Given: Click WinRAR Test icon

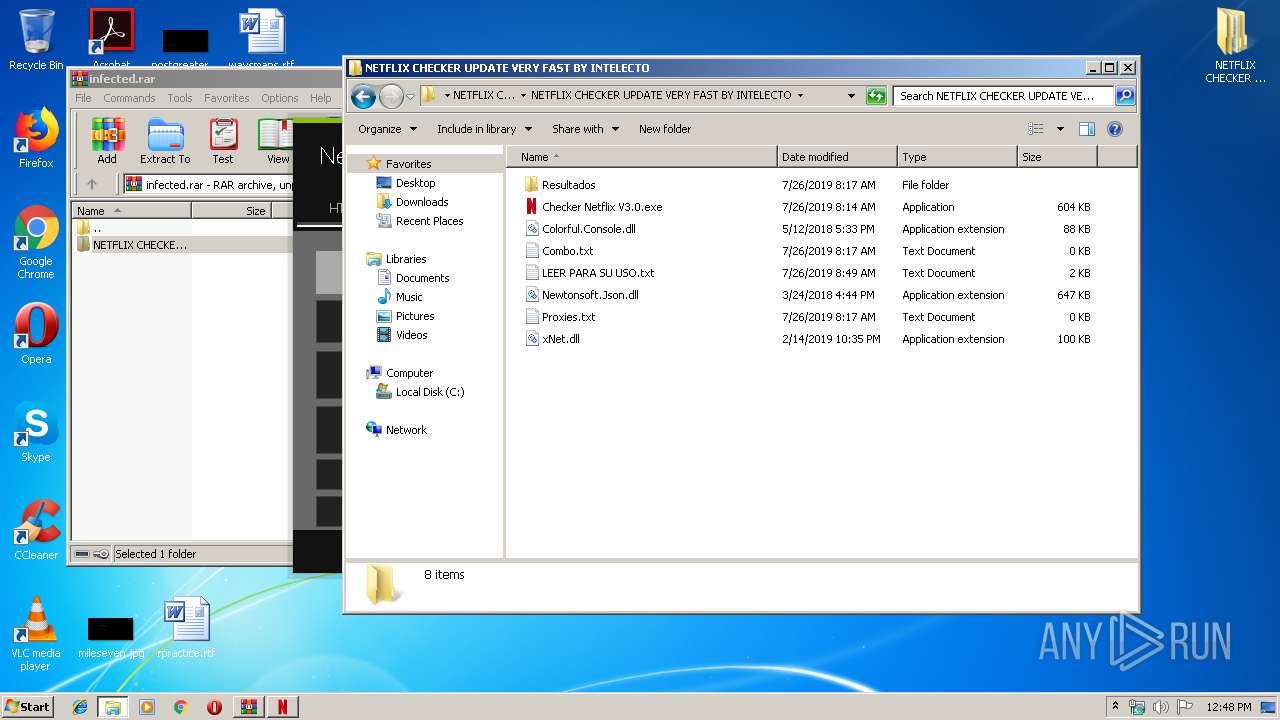Looking at the screenshot, I should (223, 141).
